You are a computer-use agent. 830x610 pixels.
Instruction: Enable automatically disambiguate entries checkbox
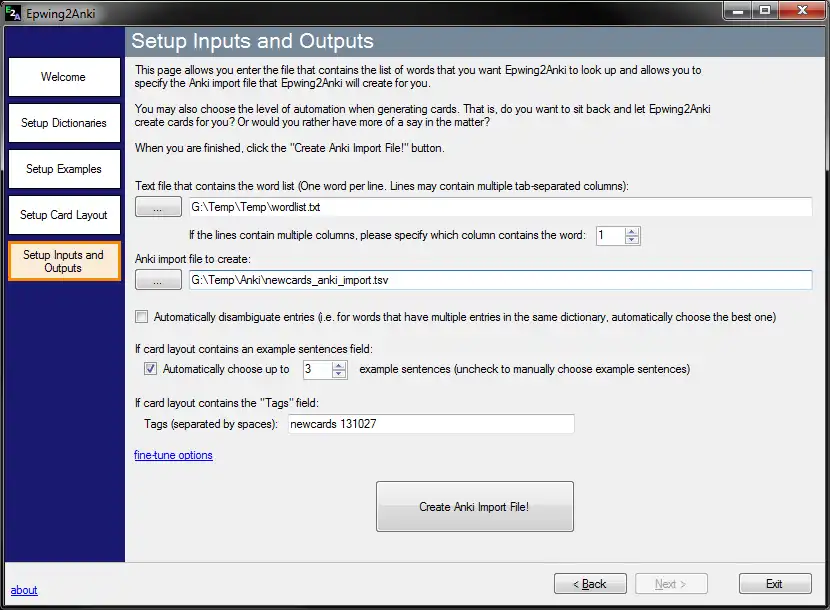click(x=141, y=317)
